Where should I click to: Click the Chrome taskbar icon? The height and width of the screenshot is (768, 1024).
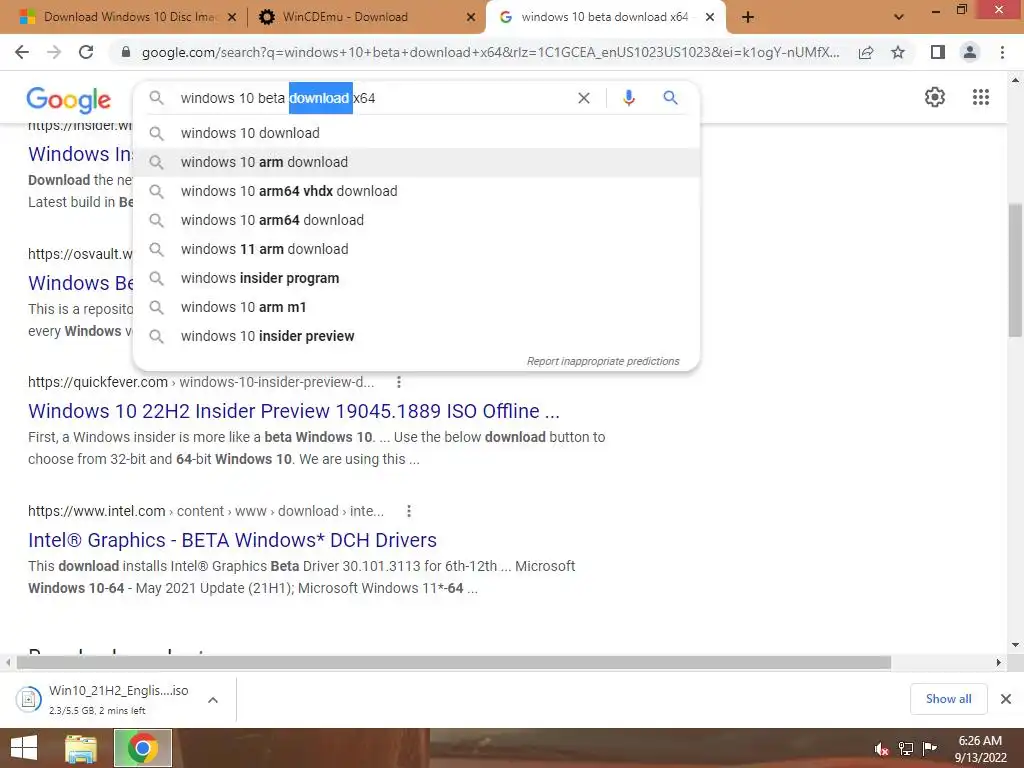(x=142, y=748)
